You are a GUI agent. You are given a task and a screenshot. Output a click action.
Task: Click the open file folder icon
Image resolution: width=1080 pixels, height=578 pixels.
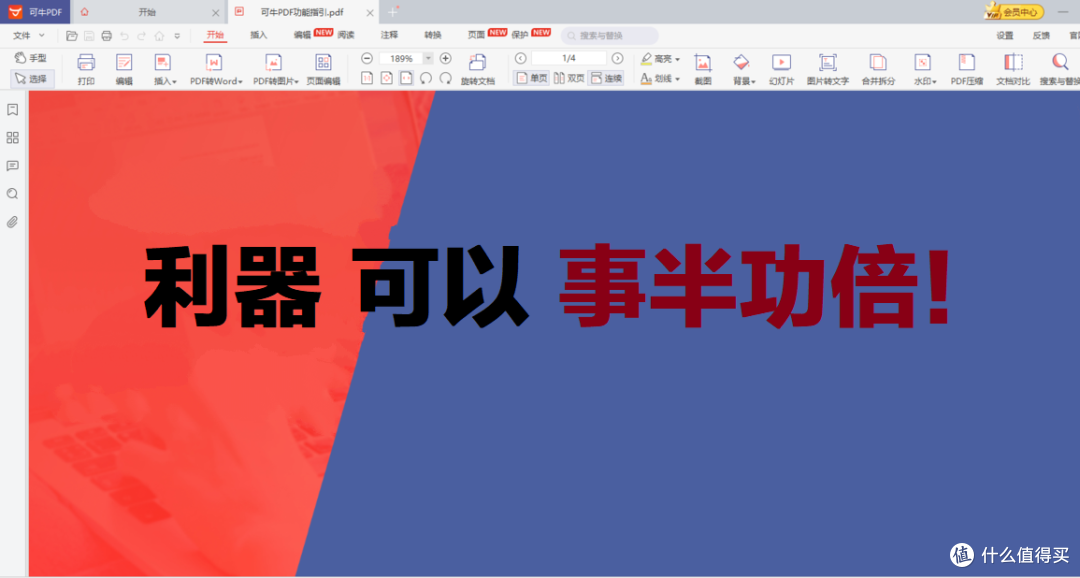click(x=72, y=36)
